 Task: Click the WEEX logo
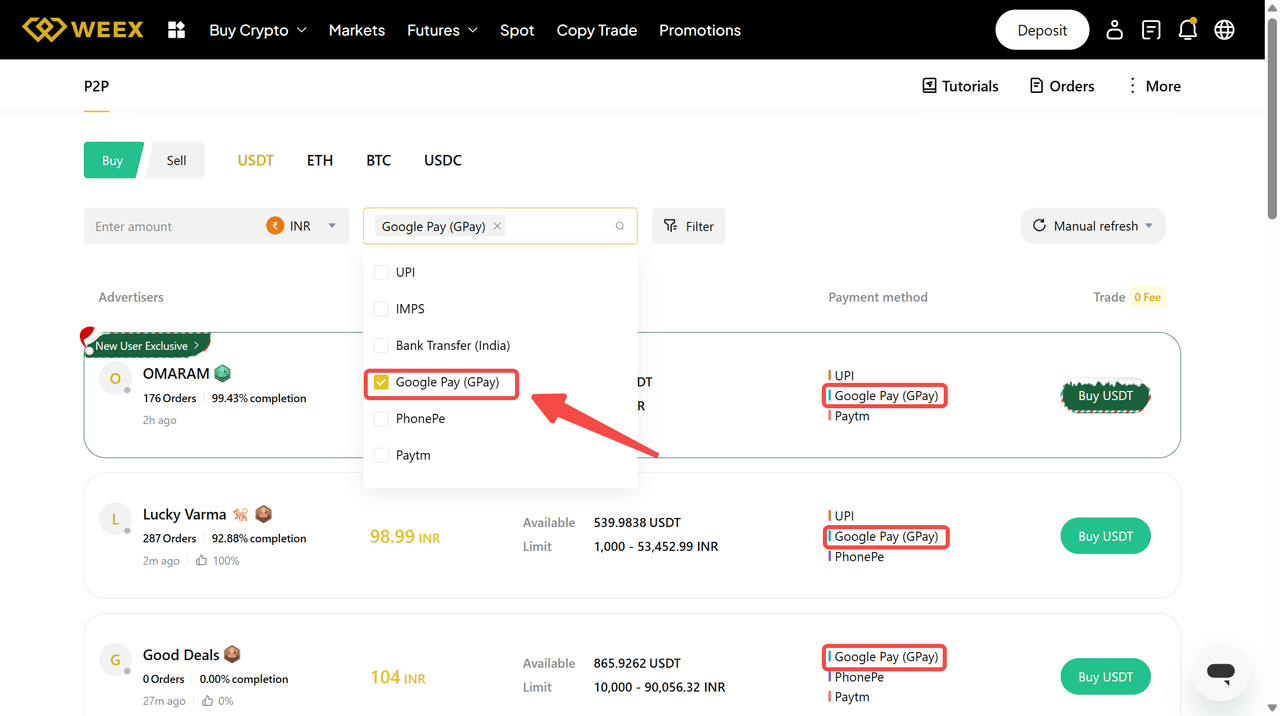(x=83, y=30)
